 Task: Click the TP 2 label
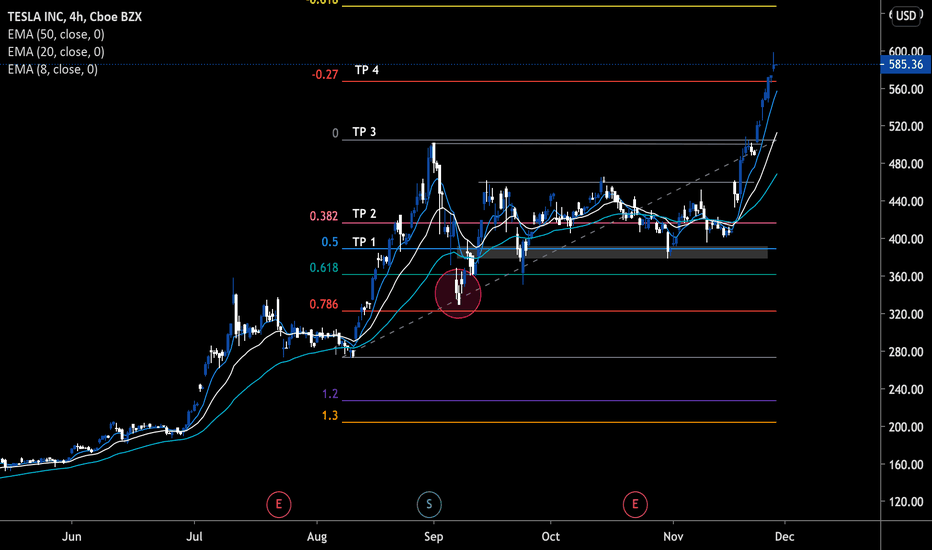pos(364,214)
